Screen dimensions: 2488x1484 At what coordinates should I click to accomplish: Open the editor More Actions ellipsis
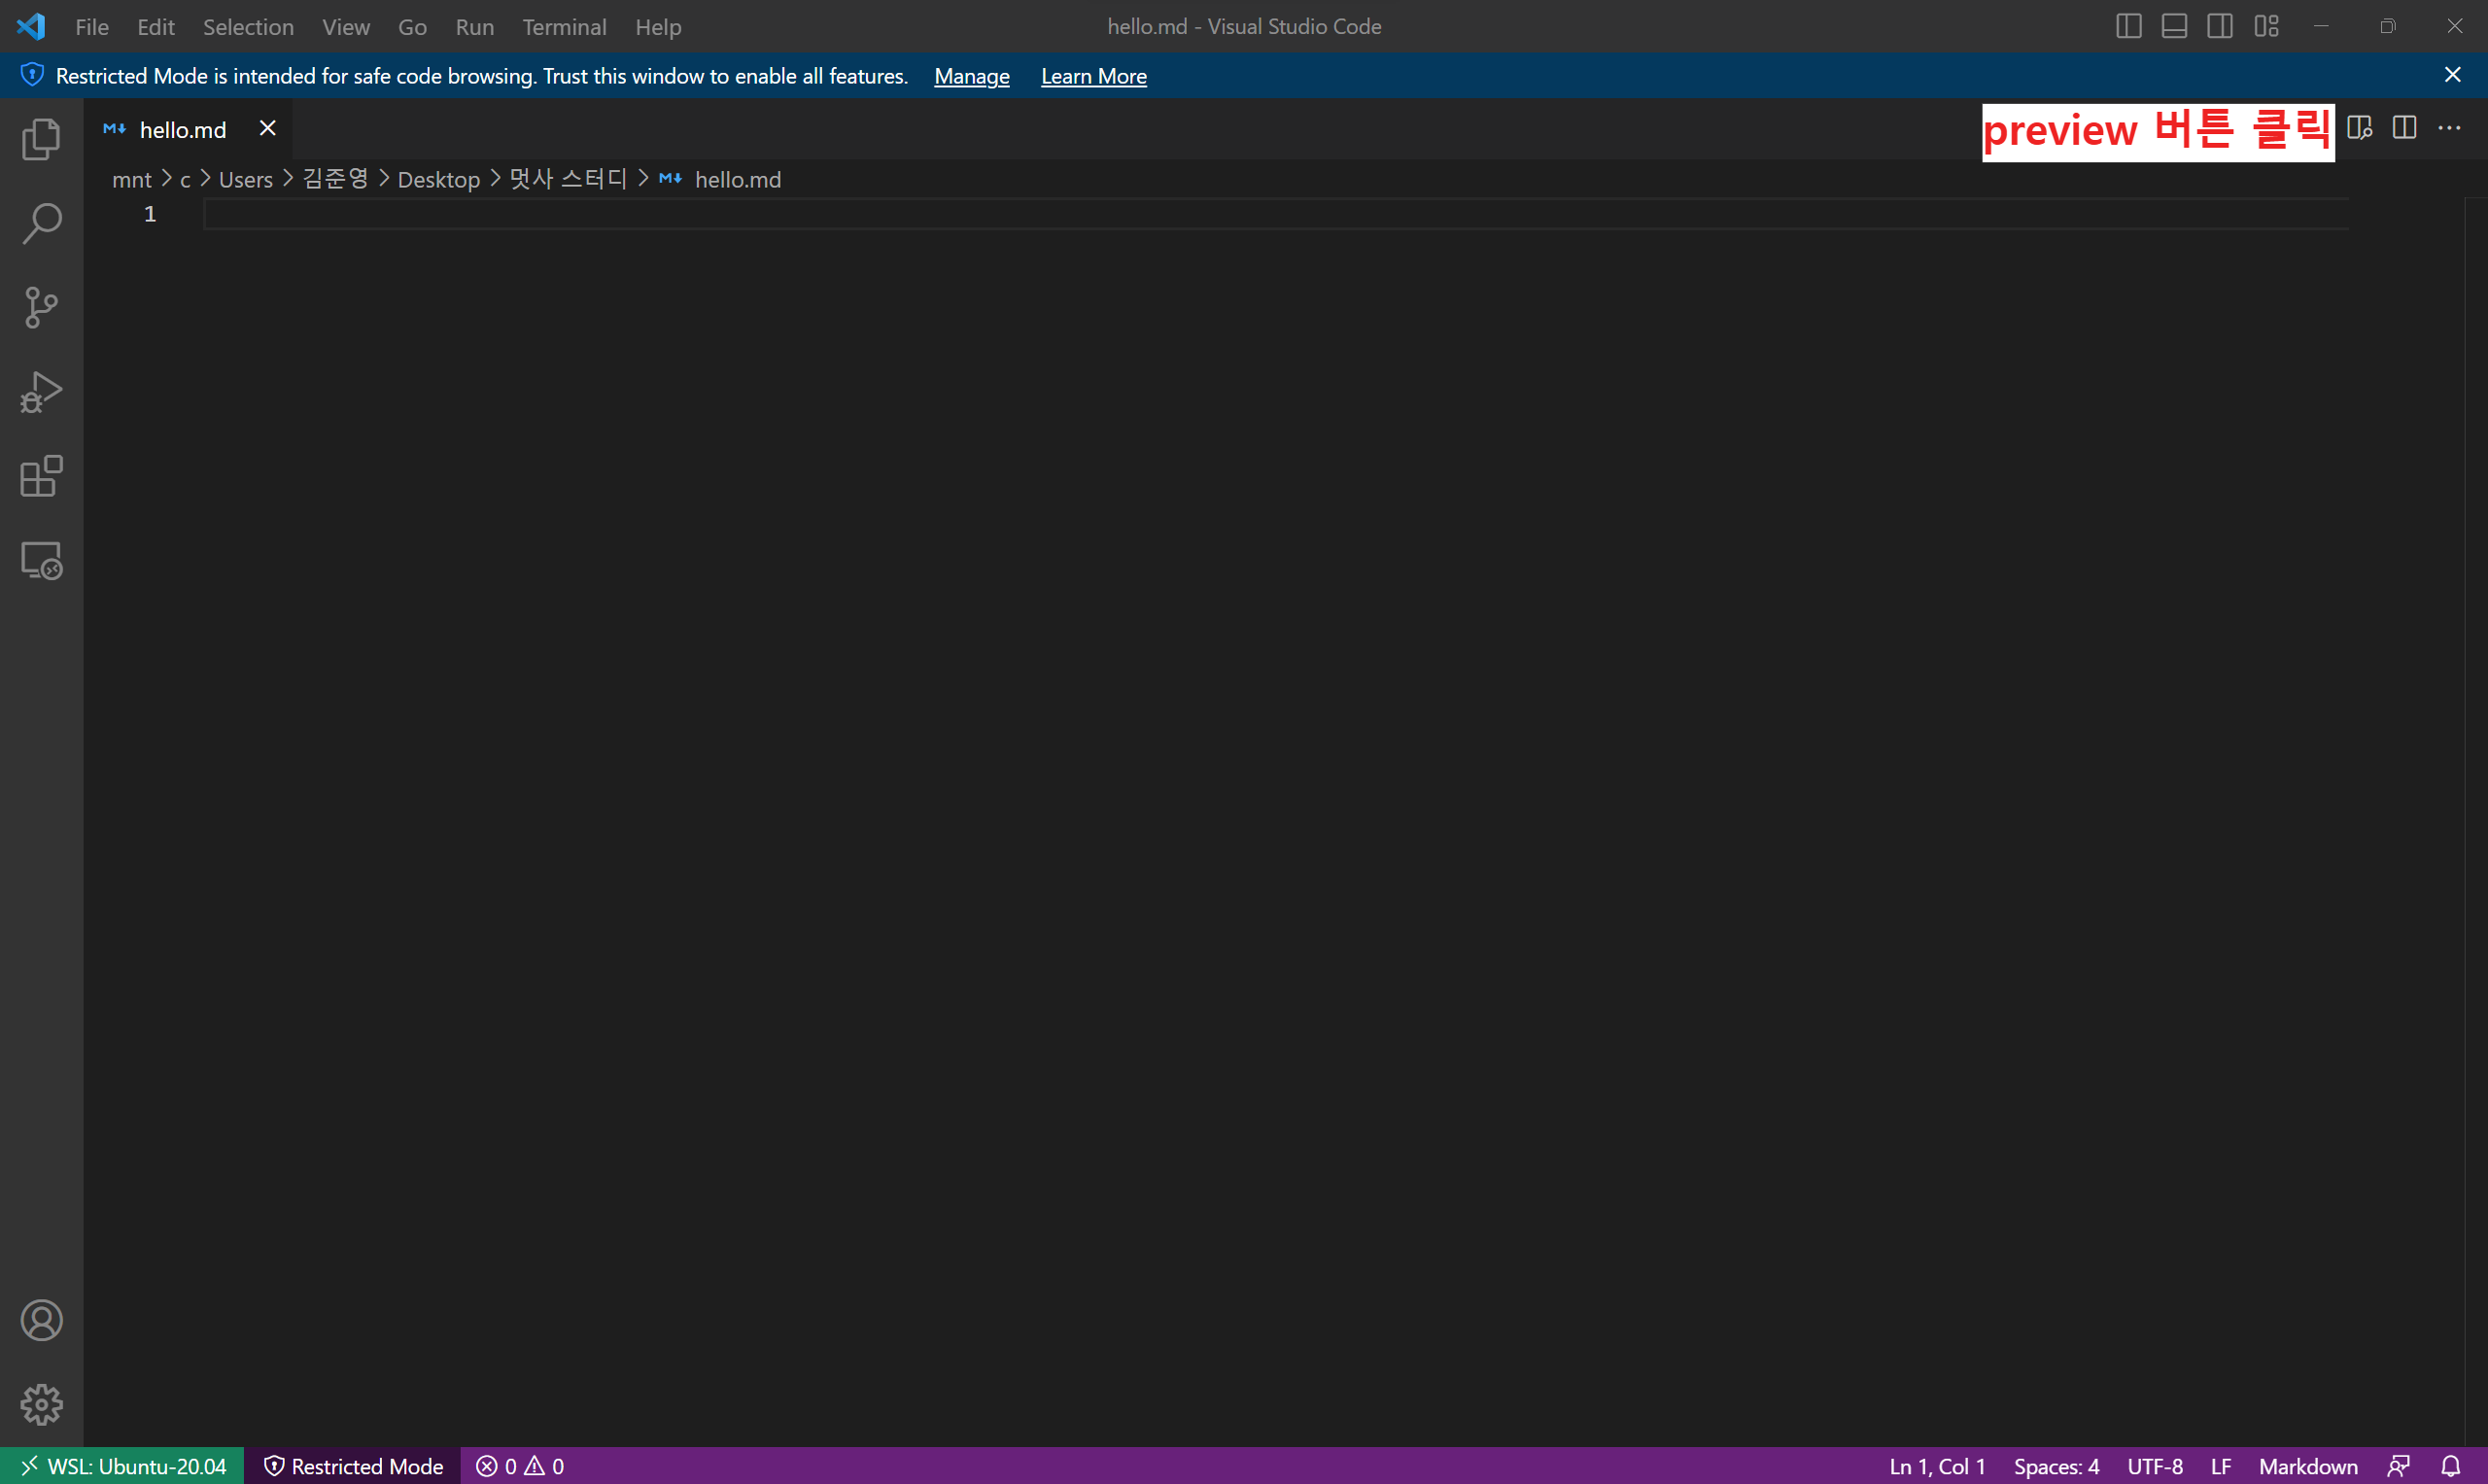click(x=2449, y=128)
